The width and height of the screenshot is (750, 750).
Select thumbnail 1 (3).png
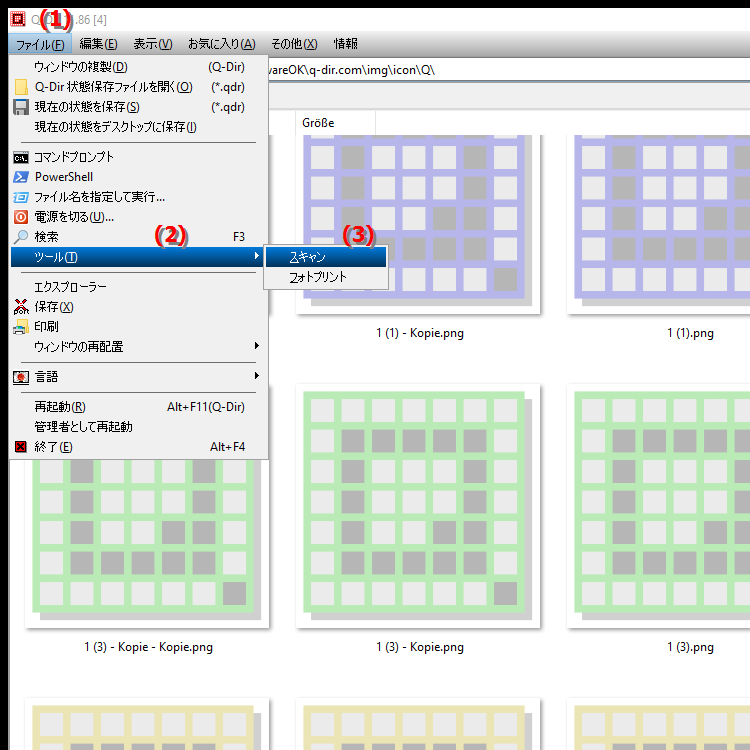click(658, 506)
